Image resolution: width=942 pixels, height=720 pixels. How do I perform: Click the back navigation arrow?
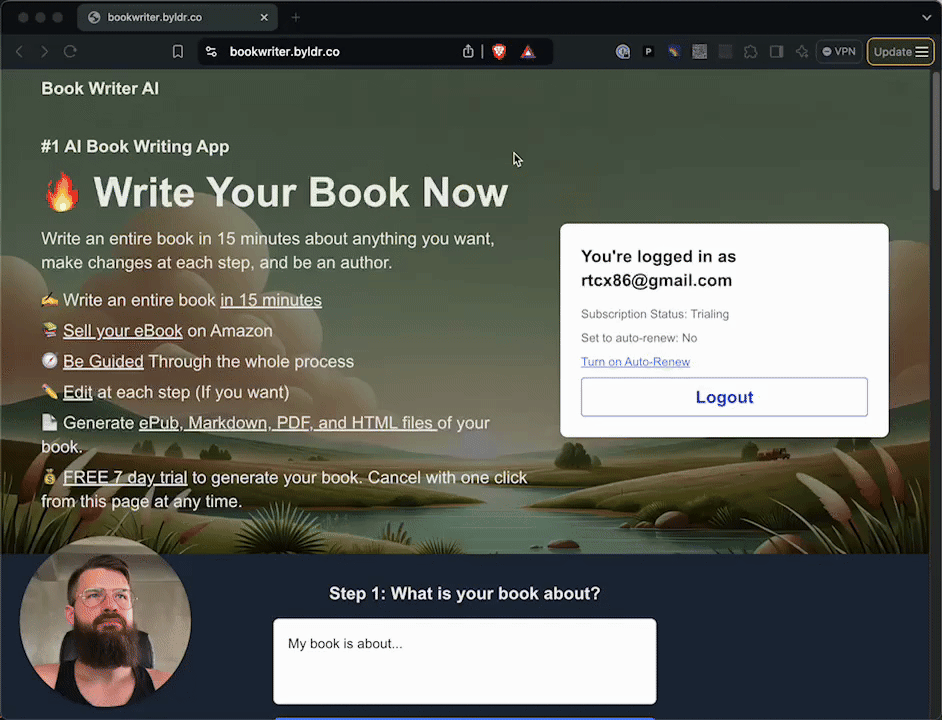coord(19,51)
